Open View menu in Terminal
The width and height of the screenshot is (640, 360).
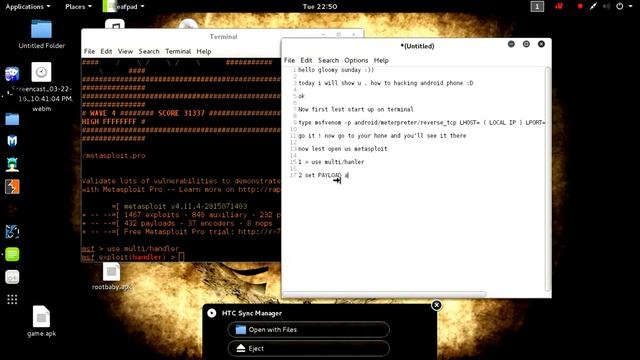coord(125,51)
